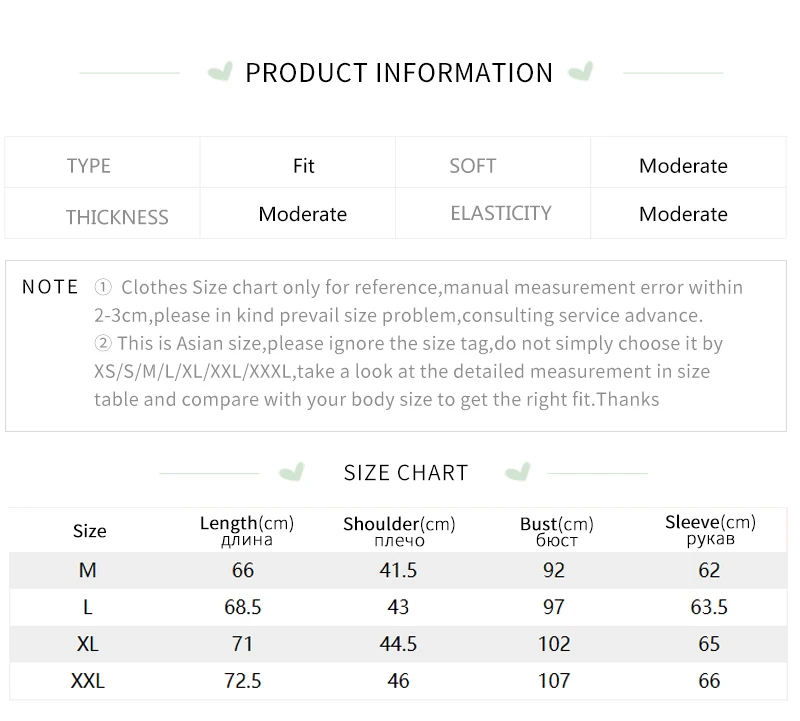Click the Bust(cm) column header
The width and height of the screenshot is (800, 721).
[x=556, y=531]
